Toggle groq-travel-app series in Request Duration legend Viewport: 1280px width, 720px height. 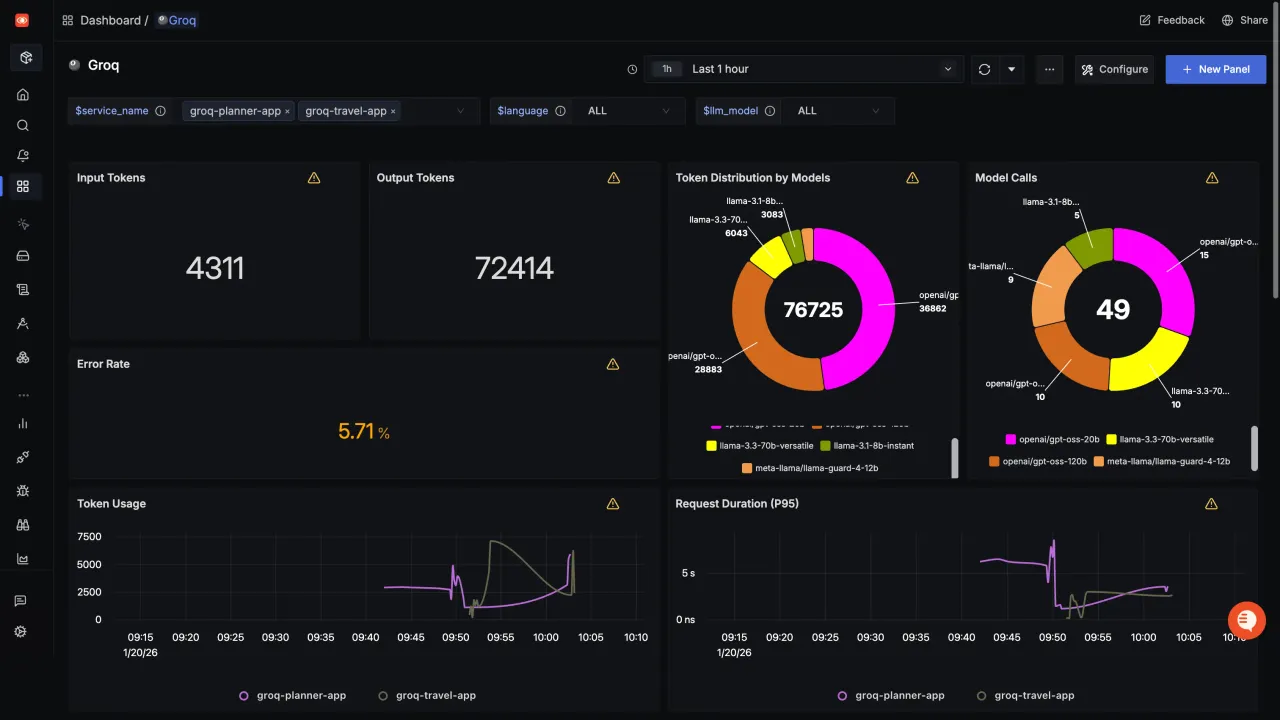(x=1025, y=695)
